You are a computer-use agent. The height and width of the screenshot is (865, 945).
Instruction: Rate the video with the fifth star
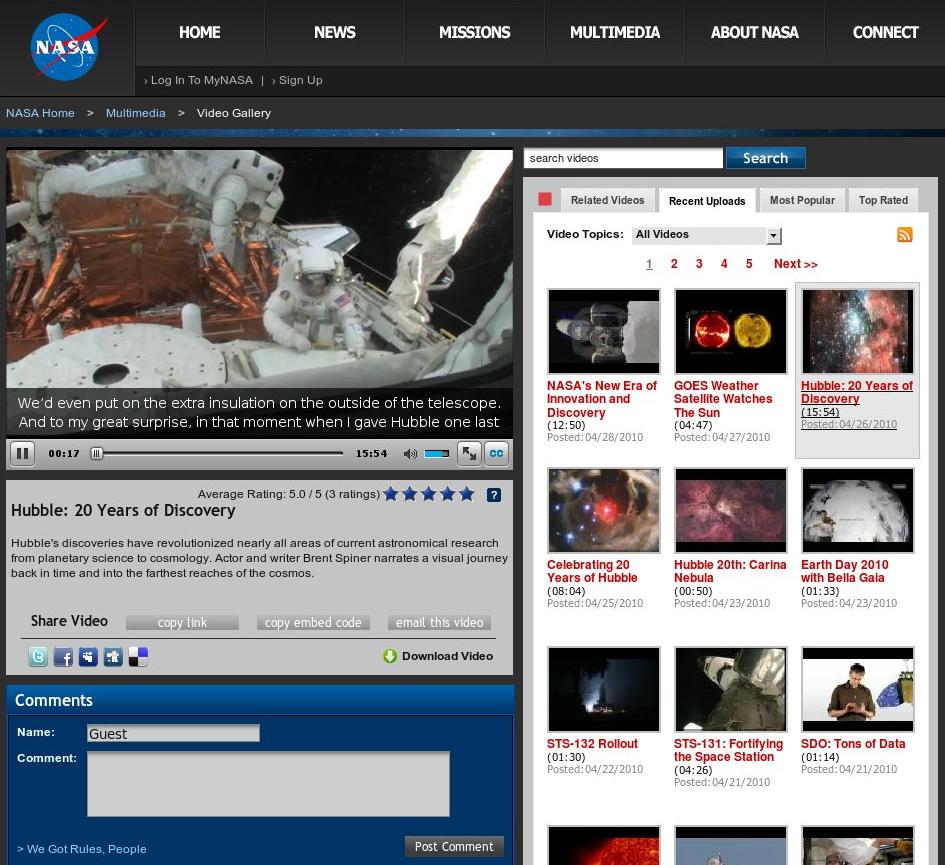(467, 494)
